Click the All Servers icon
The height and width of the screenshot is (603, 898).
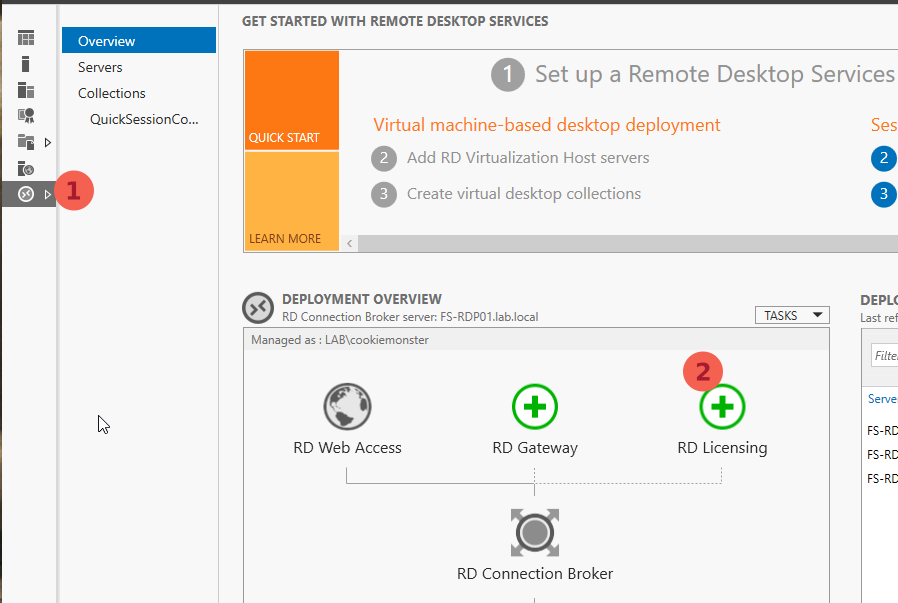26,90
